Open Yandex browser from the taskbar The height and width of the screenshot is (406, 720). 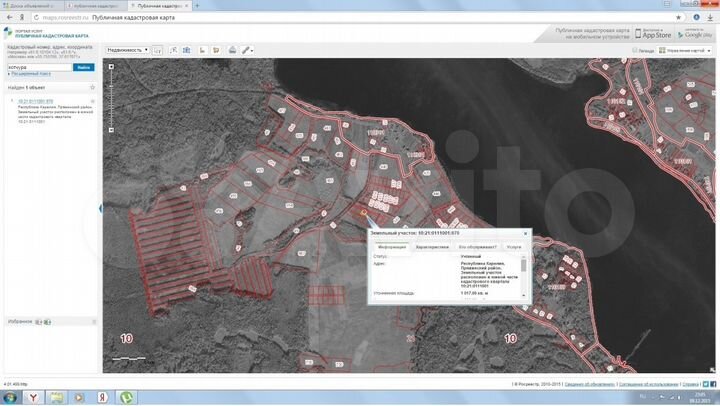coord(32,397)
